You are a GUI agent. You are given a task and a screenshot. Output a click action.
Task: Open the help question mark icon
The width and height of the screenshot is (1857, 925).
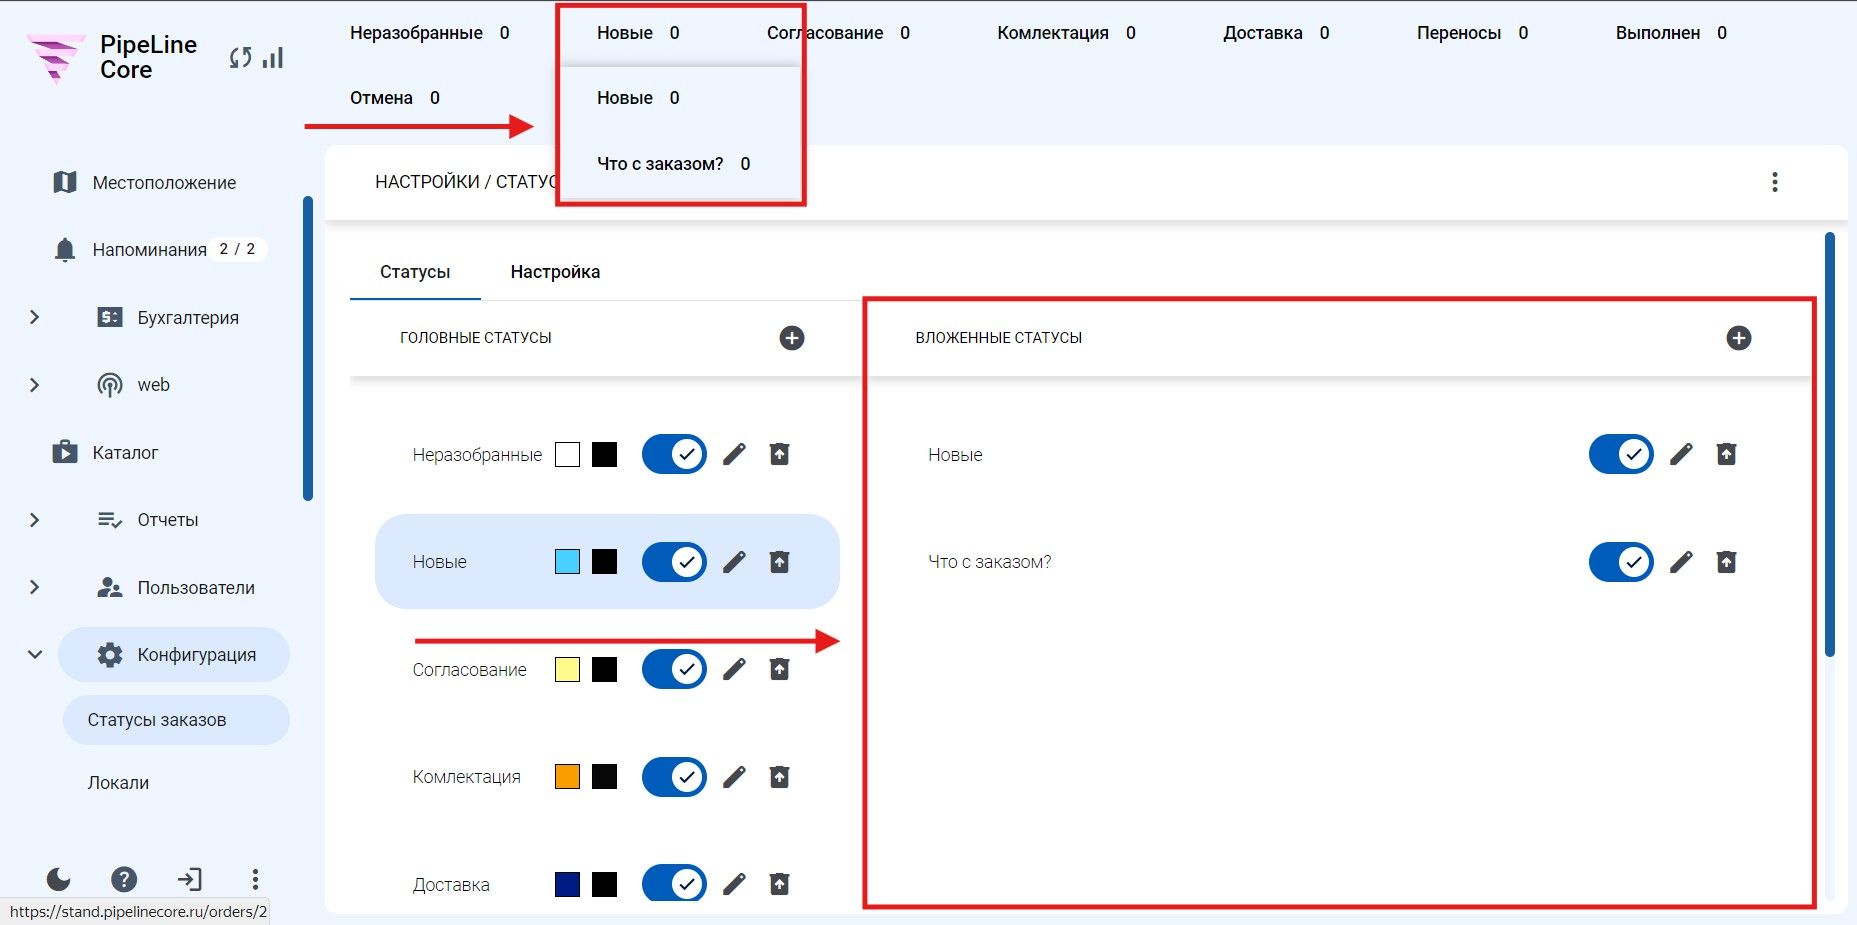(124, 879)
